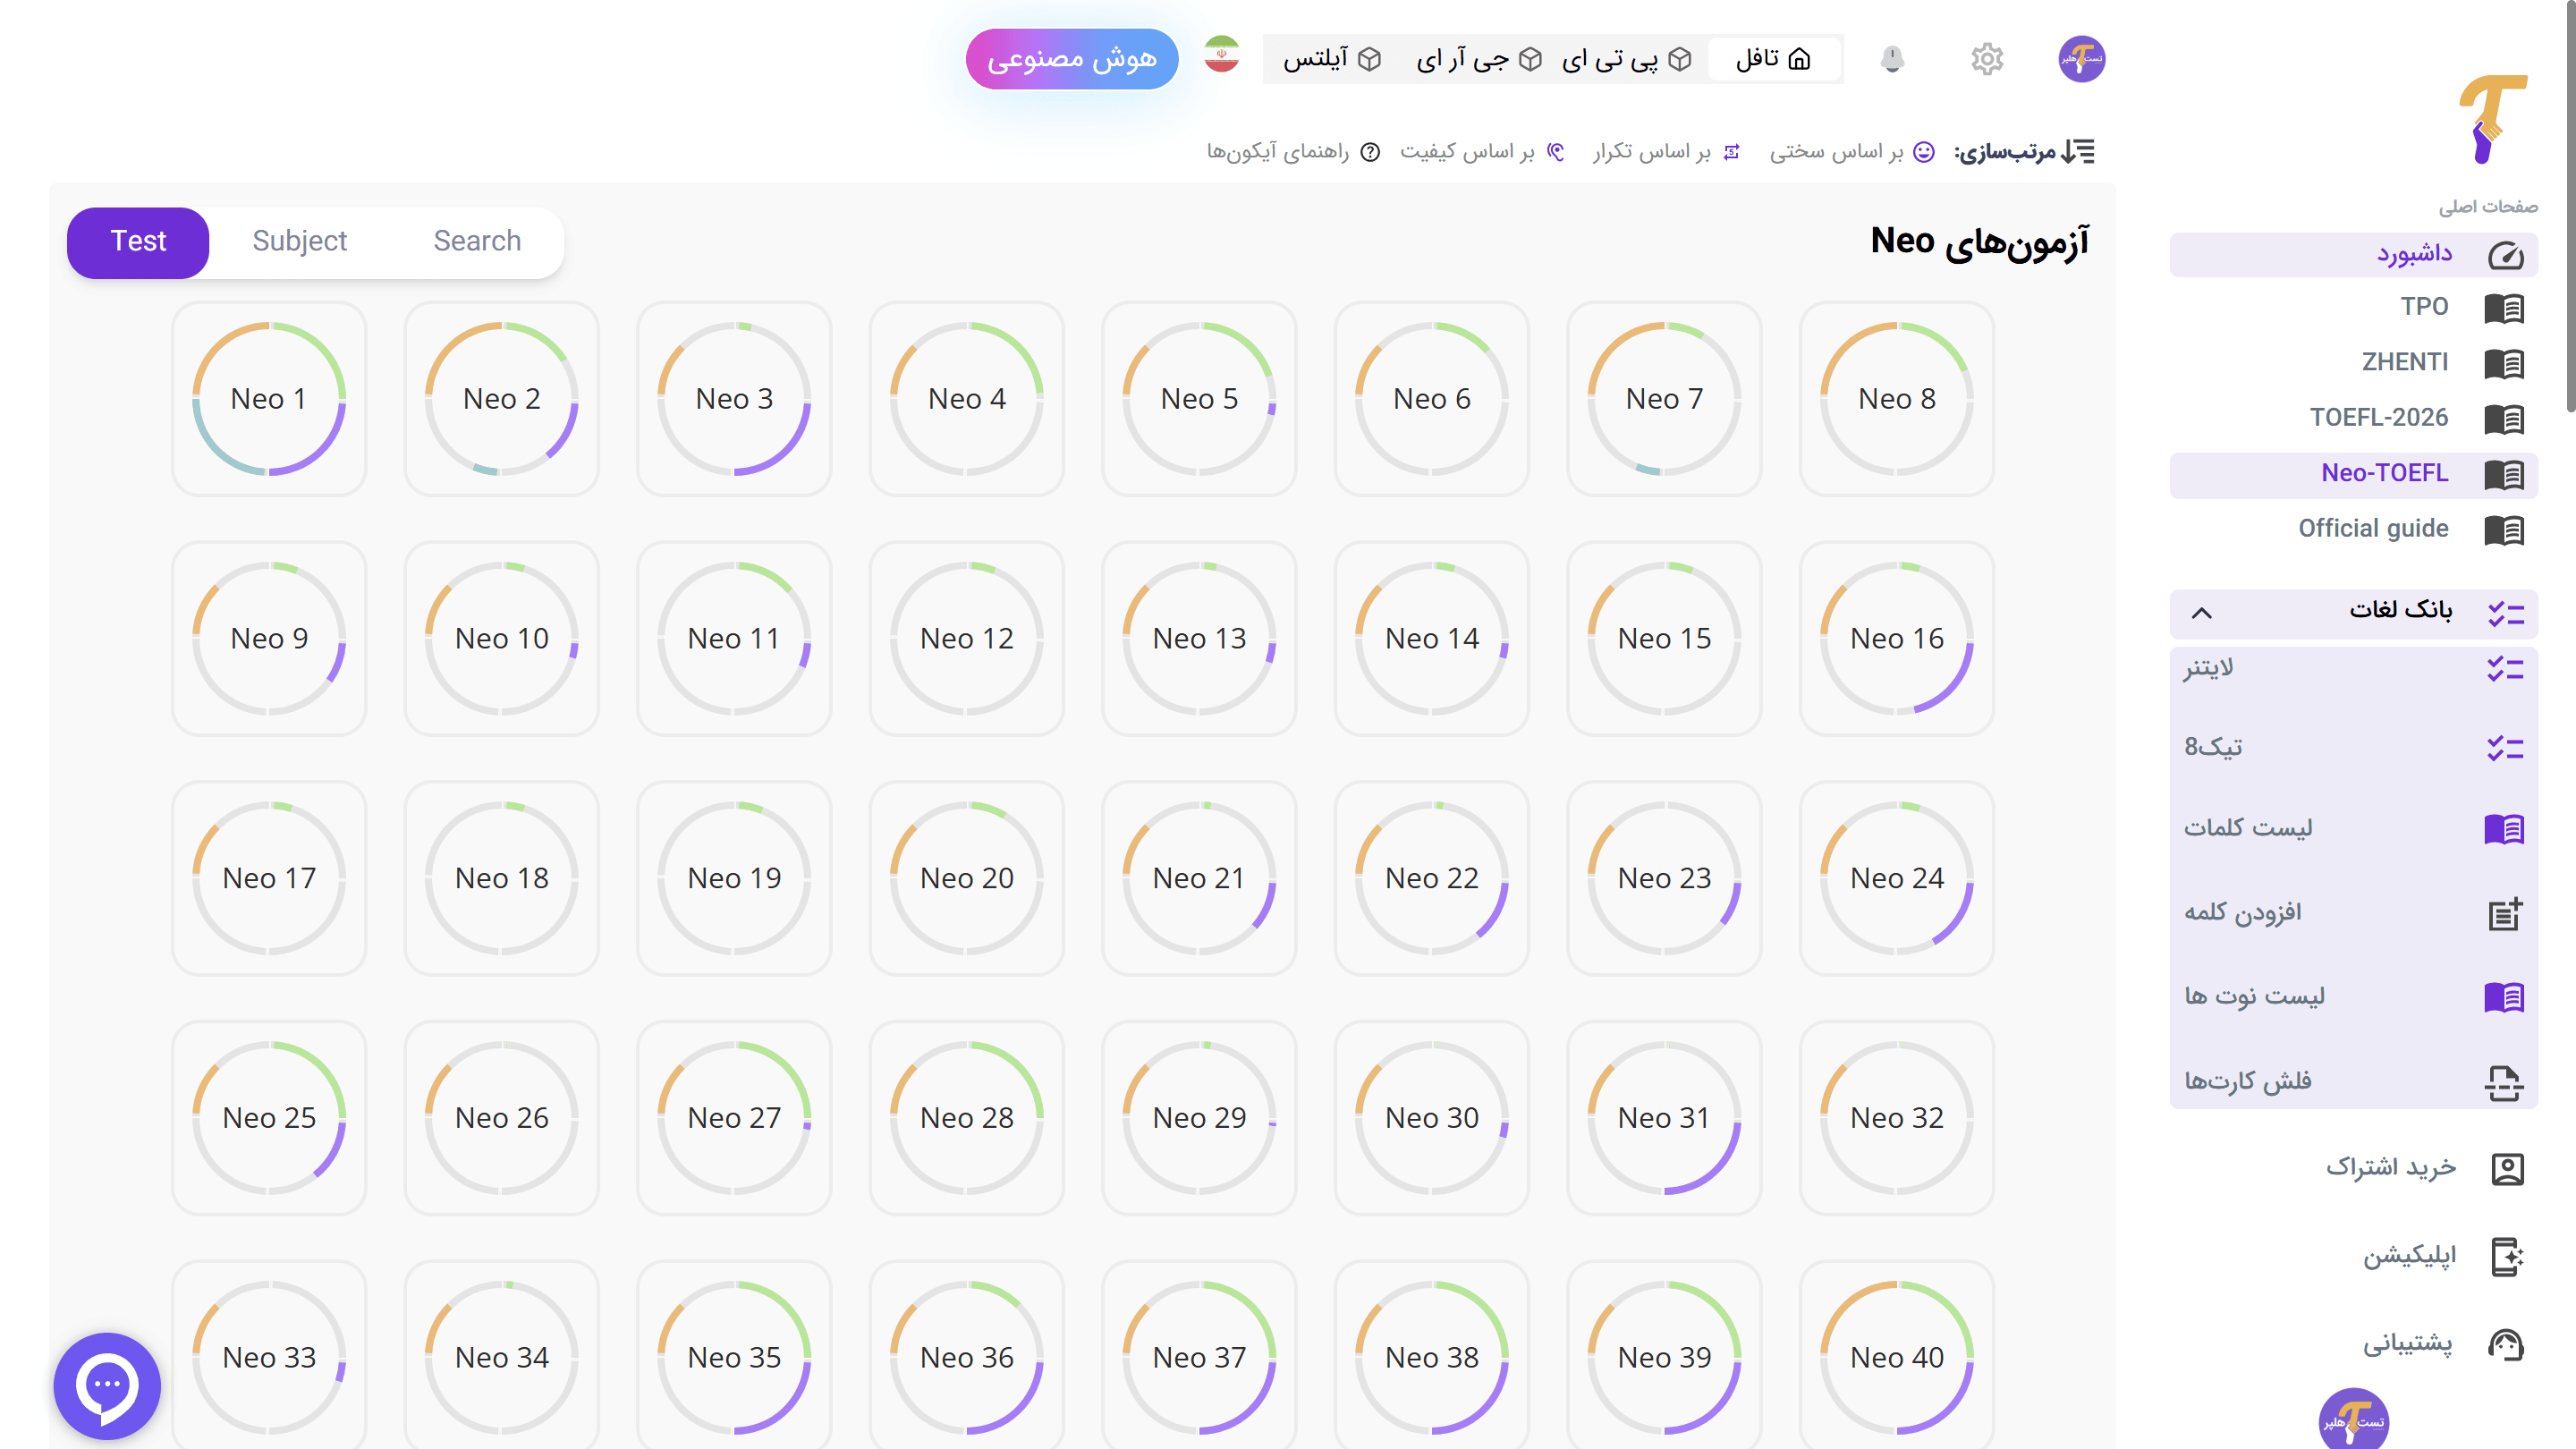Click the افزودن کلمه add-word icon
Image resolution: width=2576 pixels, height=1449 pixels.
(x=2505, y=912)
